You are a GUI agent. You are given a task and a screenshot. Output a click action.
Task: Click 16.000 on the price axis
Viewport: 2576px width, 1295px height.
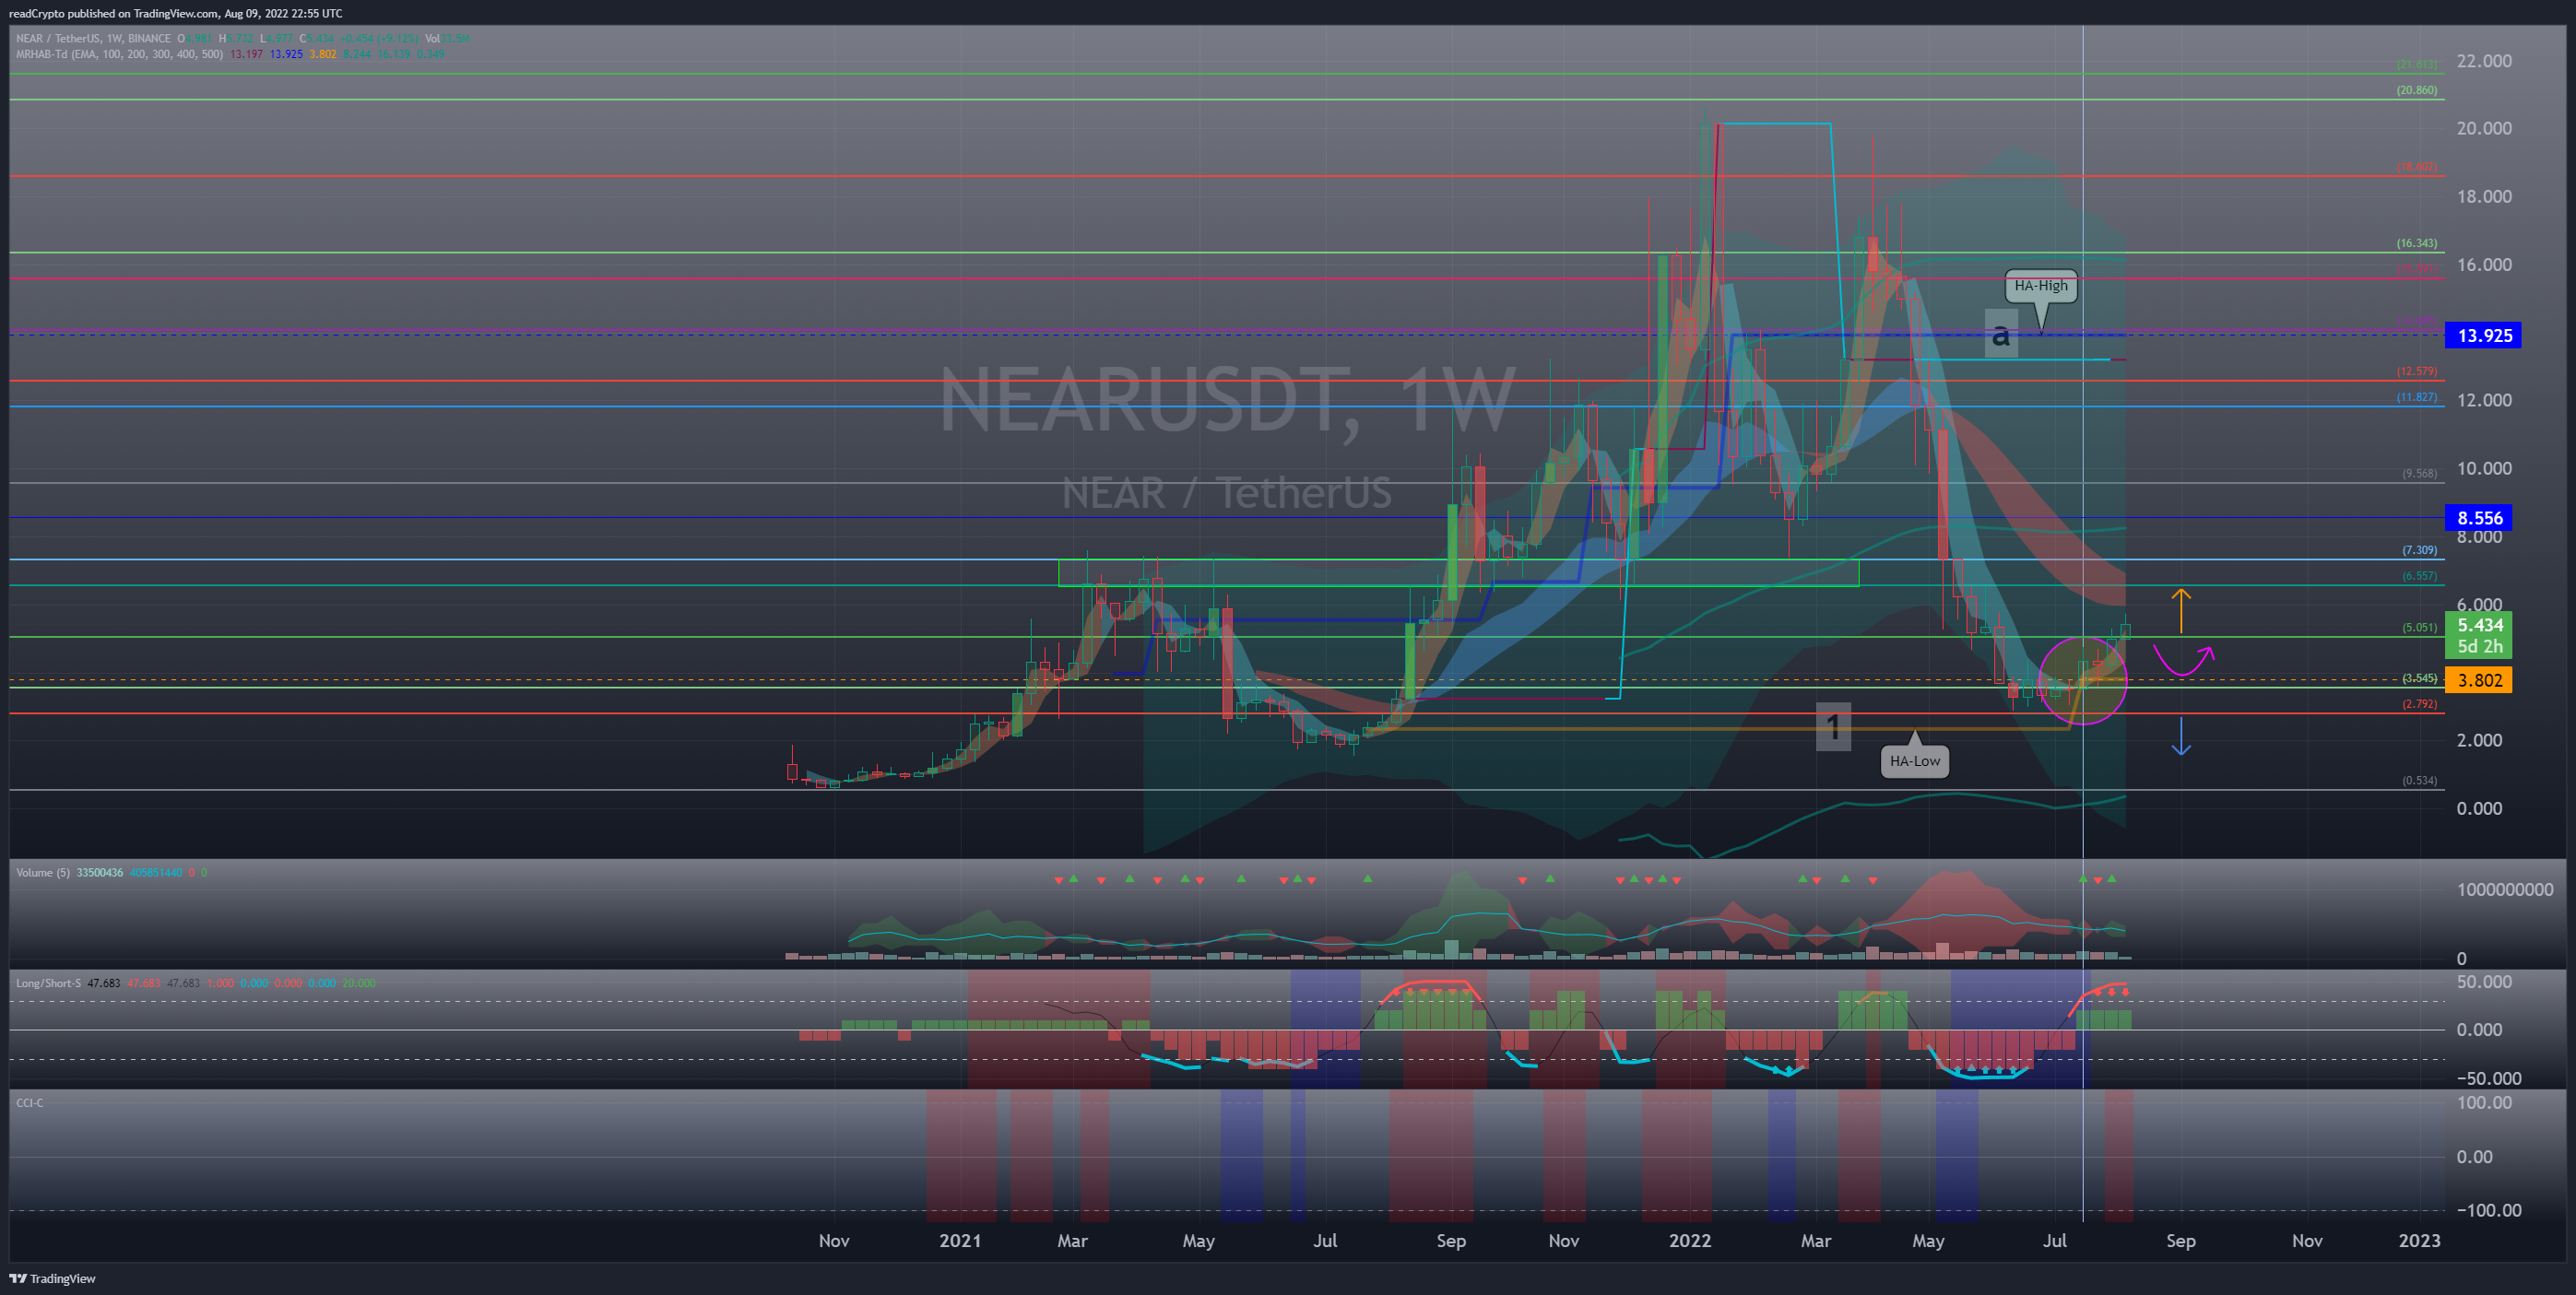[x=2484, y=265]
